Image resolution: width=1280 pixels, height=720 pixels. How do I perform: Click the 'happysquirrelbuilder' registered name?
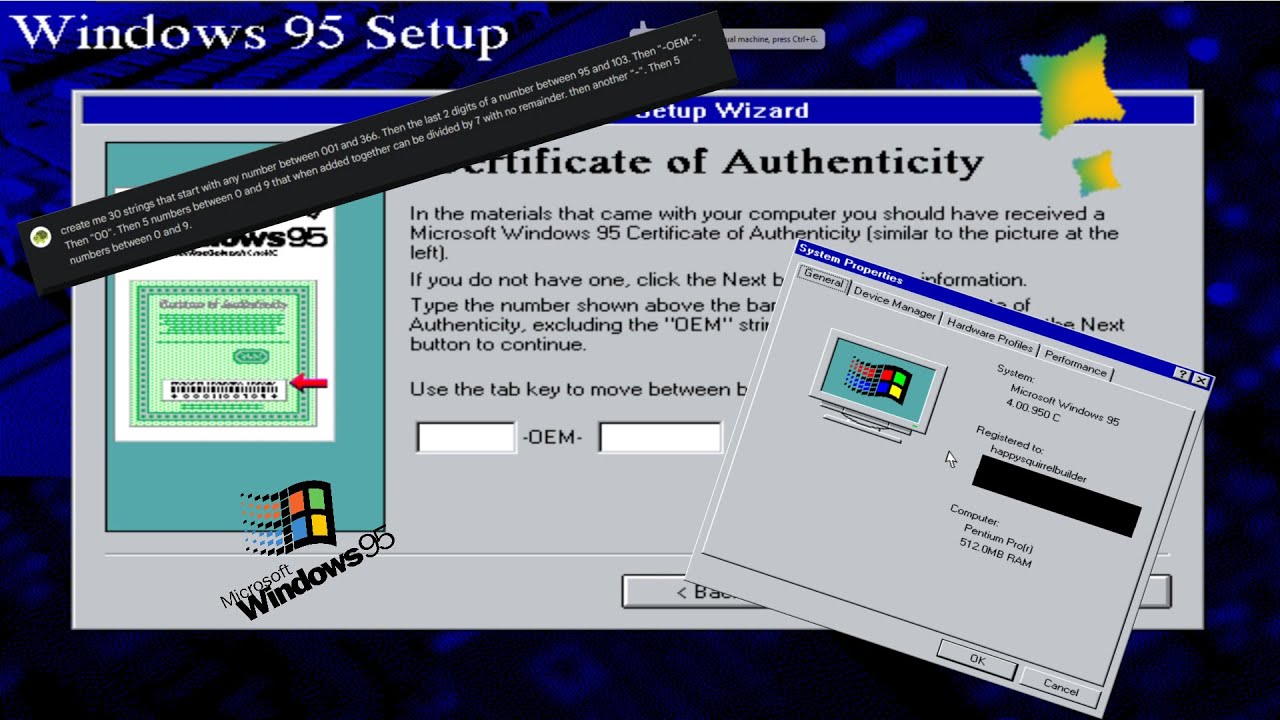[1038, 465]
